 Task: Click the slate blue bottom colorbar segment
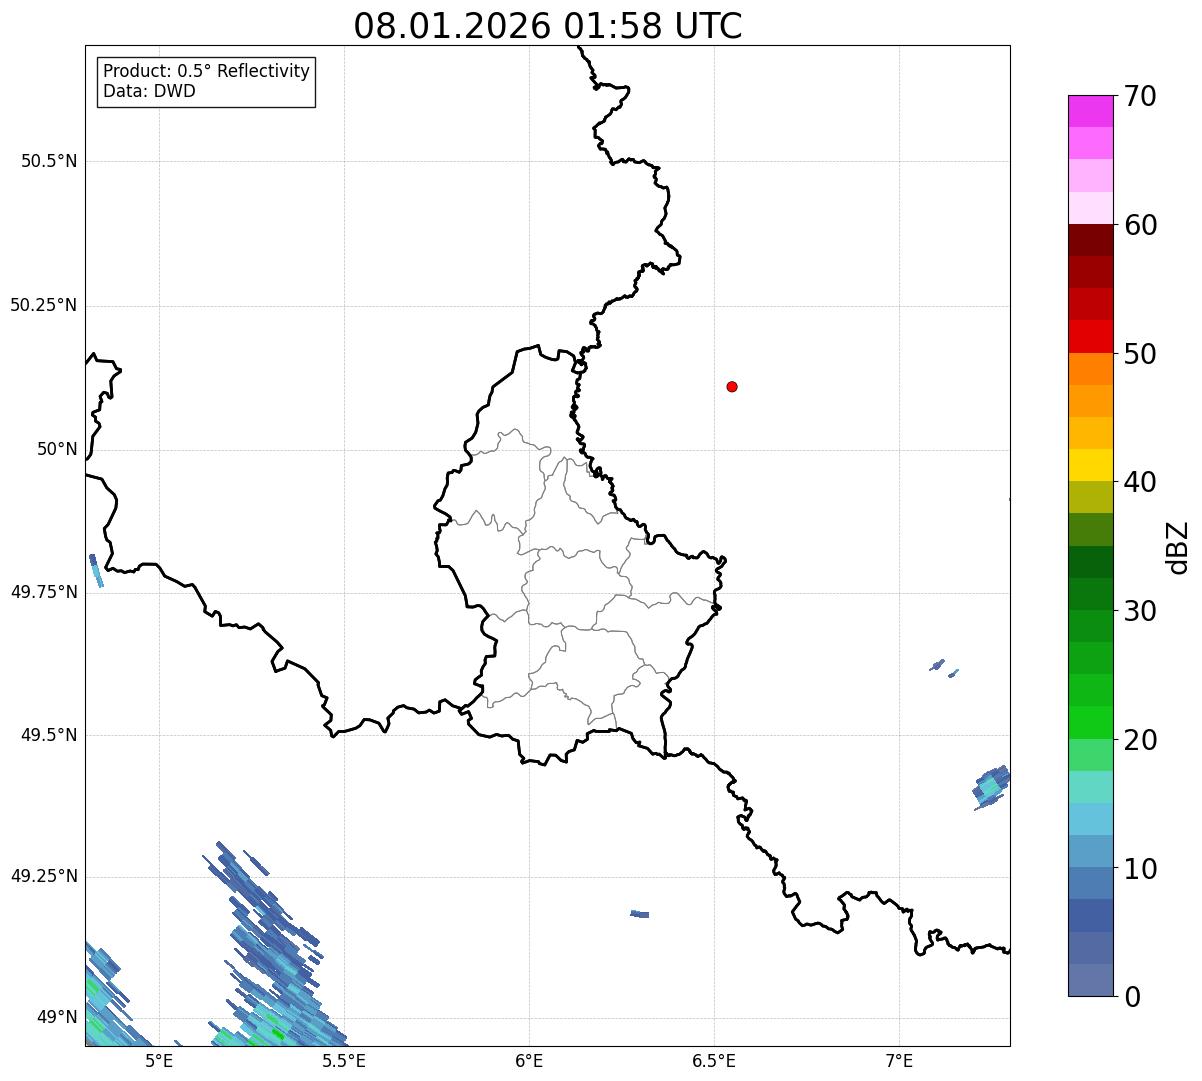pyautogui.click(x=1090, y=980)
